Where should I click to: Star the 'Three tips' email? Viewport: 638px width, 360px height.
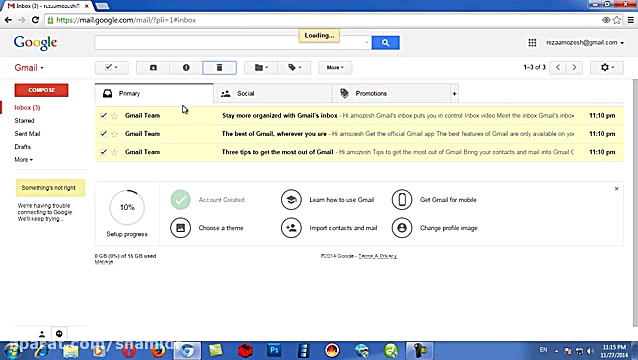[115, 152]
